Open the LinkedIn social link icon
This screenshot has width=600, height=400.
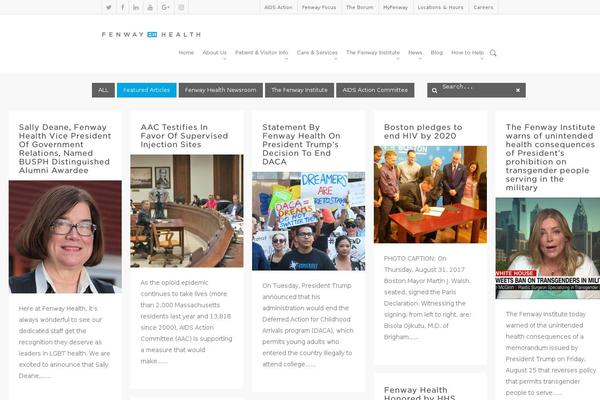[136, 7]
